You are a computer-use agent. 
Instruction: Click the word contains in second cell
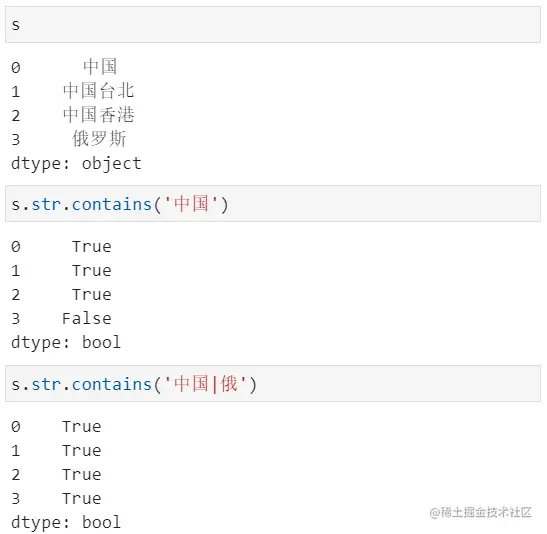coord(112,204)
